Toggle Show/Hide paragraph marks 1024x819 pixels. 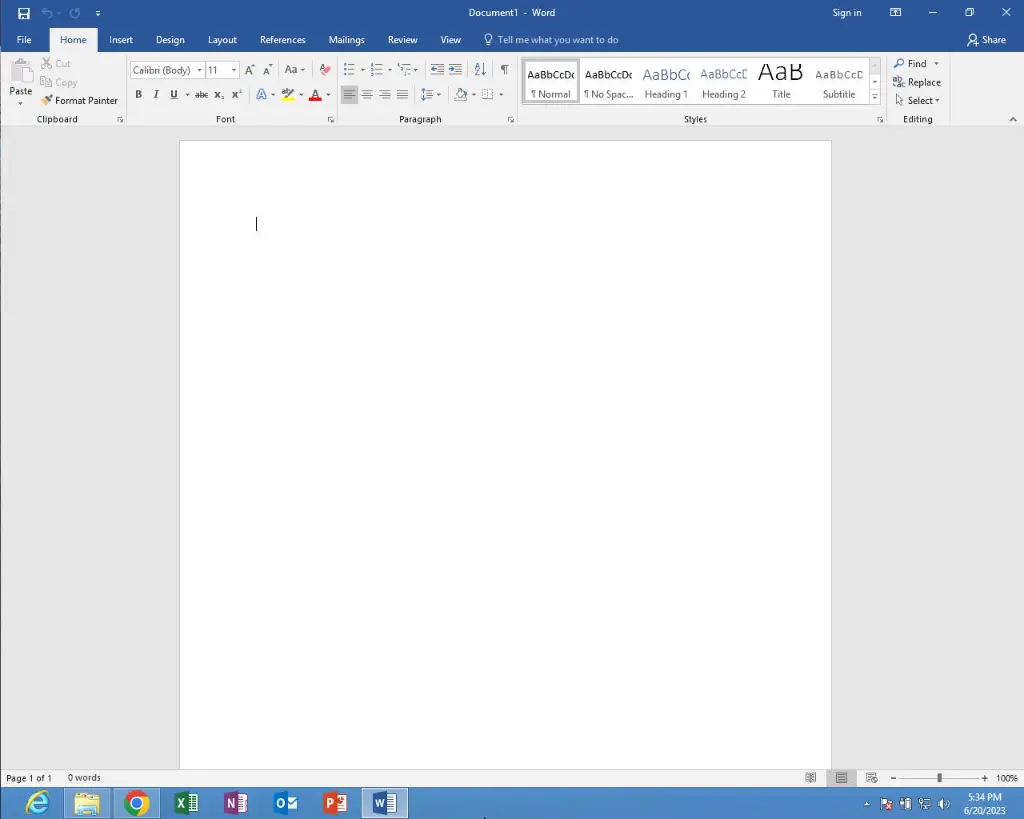pyautogui.click(x=504, y=69)
